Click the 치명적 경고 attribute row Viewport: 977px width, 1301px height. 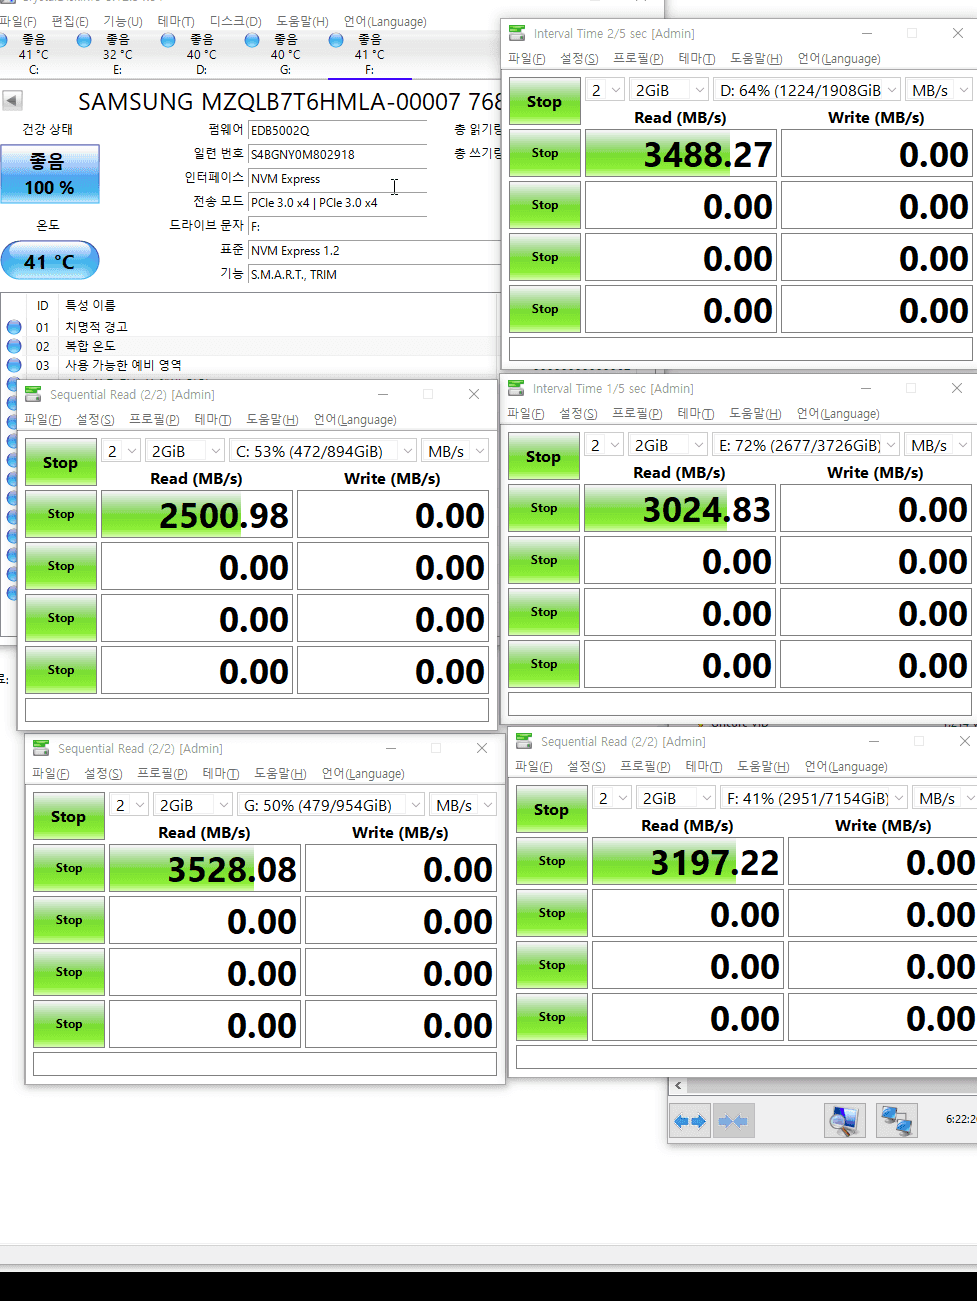pyautogui.click(x=250, y=327)
